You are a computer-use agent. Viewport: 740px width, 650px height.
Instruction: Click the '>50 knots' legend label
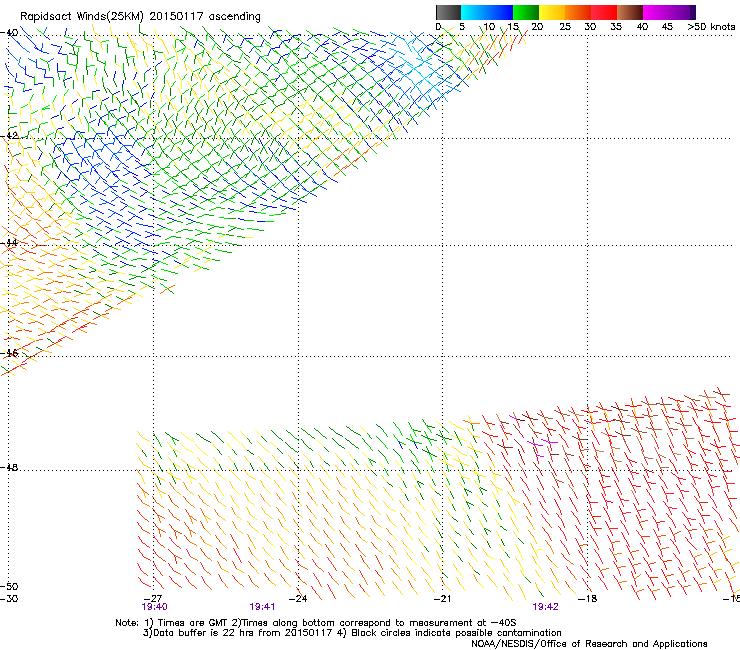[x=711, y=27]
